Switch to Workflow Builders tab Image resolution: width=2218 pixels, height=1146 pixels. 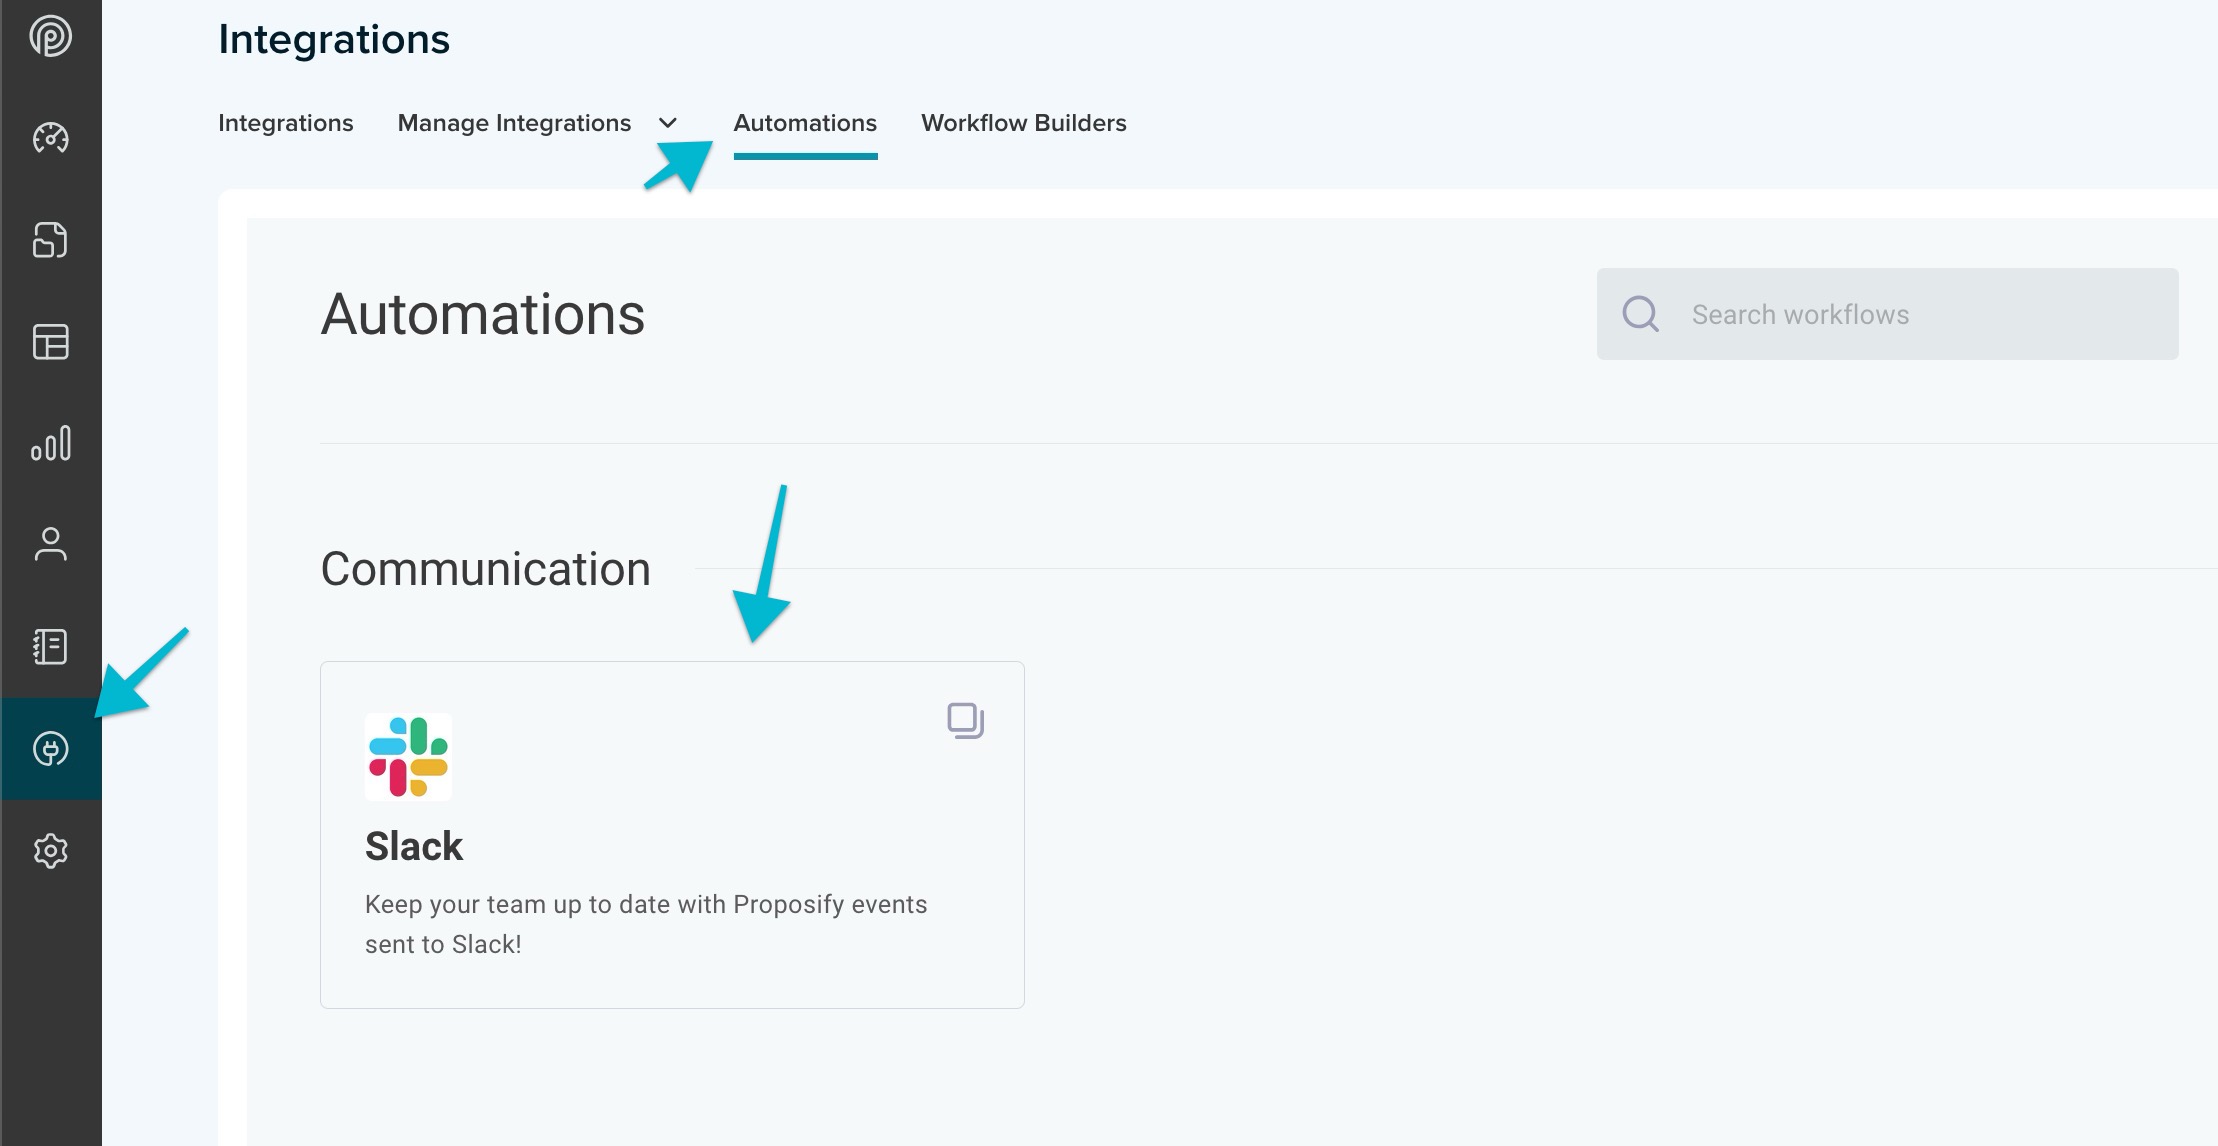click(x=1024, y=123)
